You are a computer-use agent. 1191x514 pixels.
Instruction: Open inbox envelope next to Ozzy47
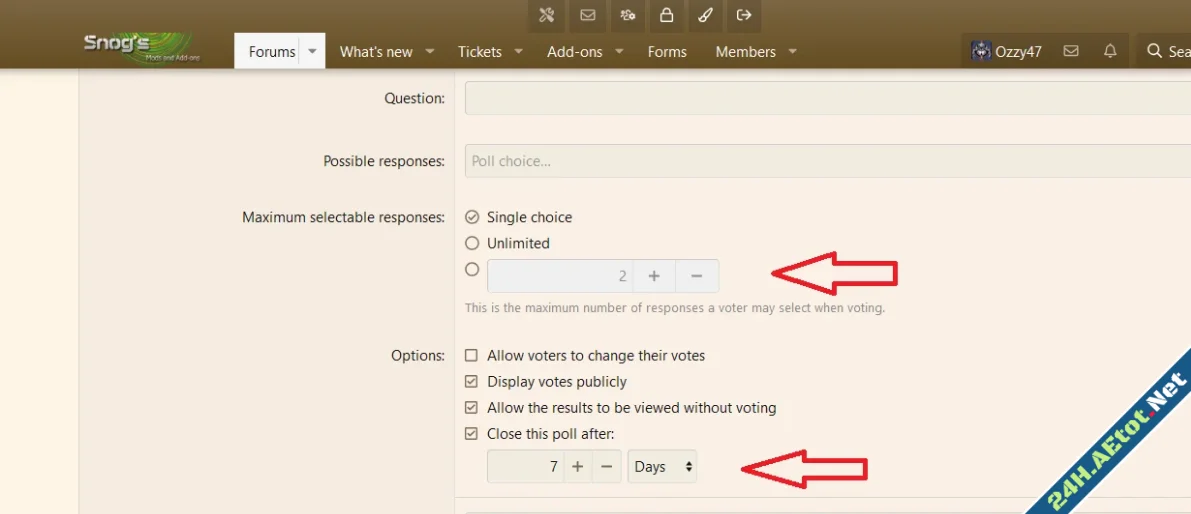[x=1071, y=51]
